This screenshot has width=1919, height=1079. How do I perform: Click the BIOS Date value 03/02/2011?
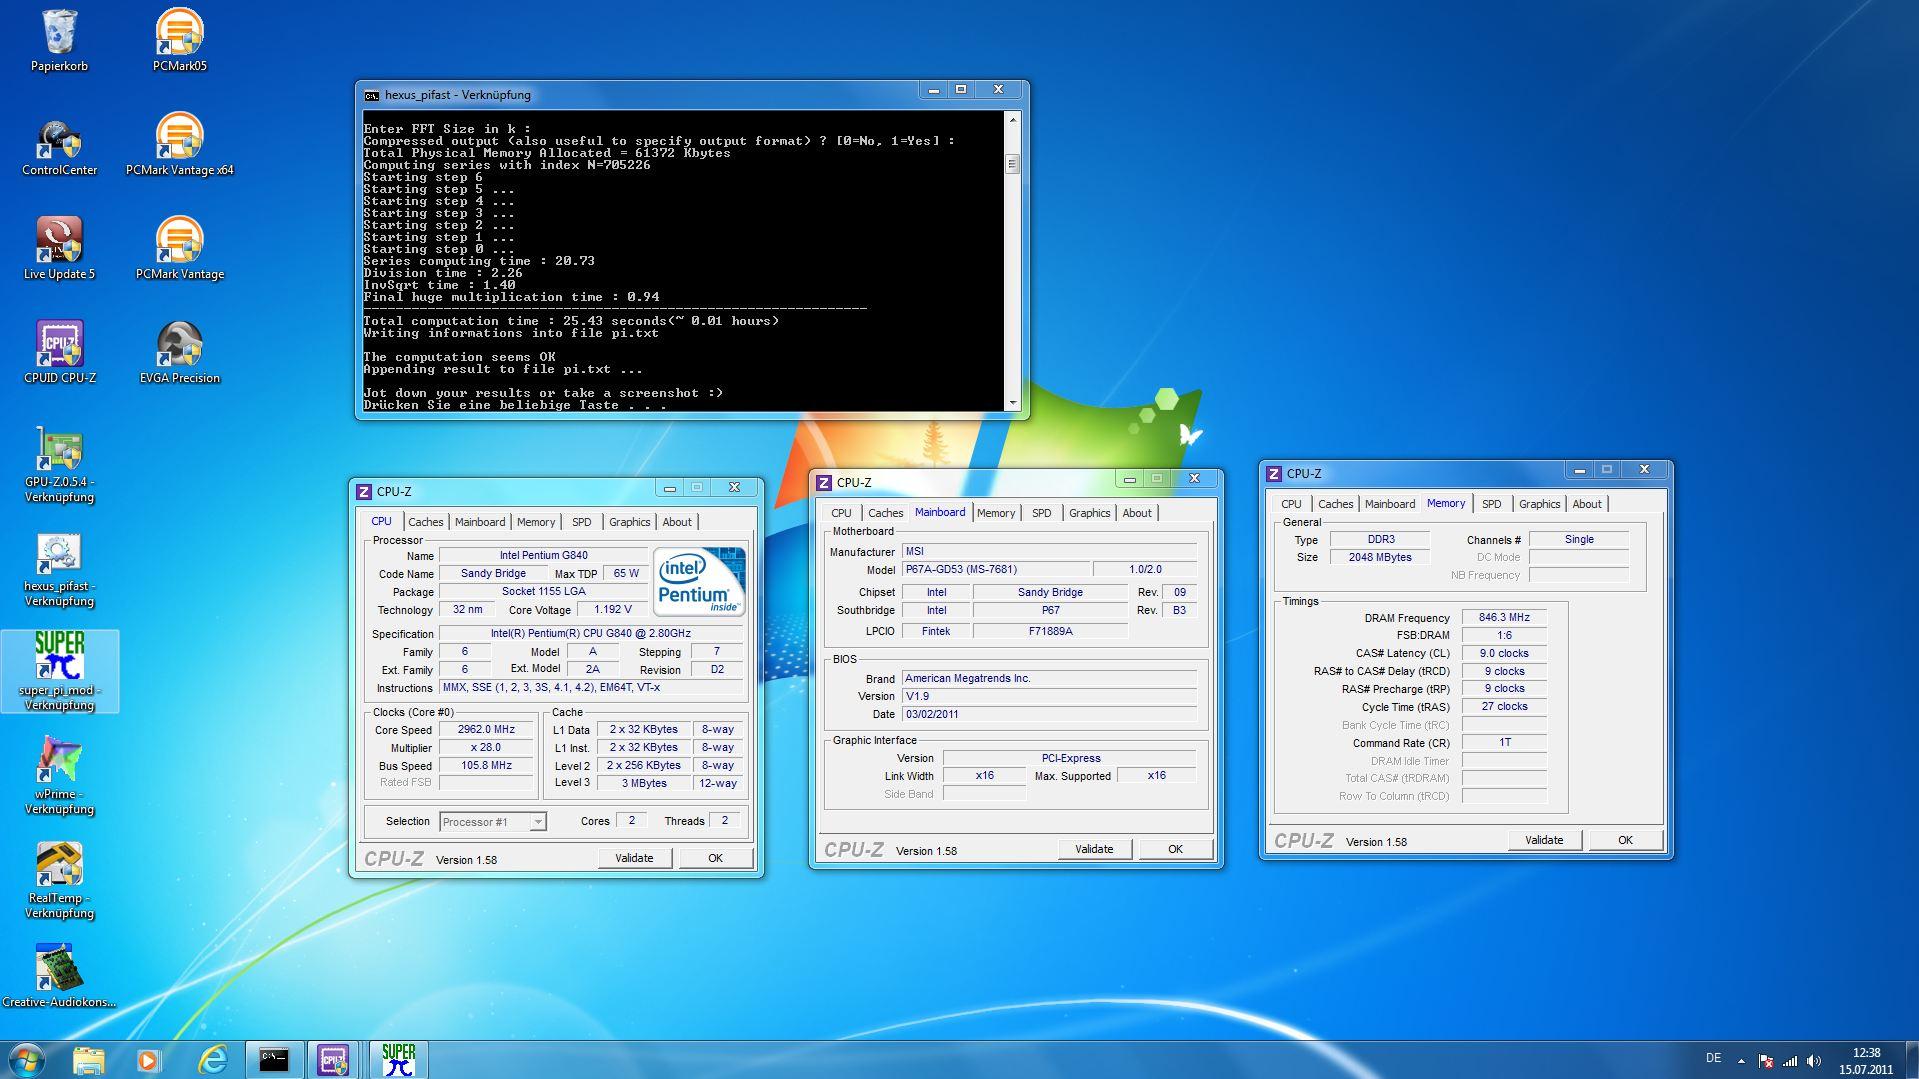[x=1049, y=715]
